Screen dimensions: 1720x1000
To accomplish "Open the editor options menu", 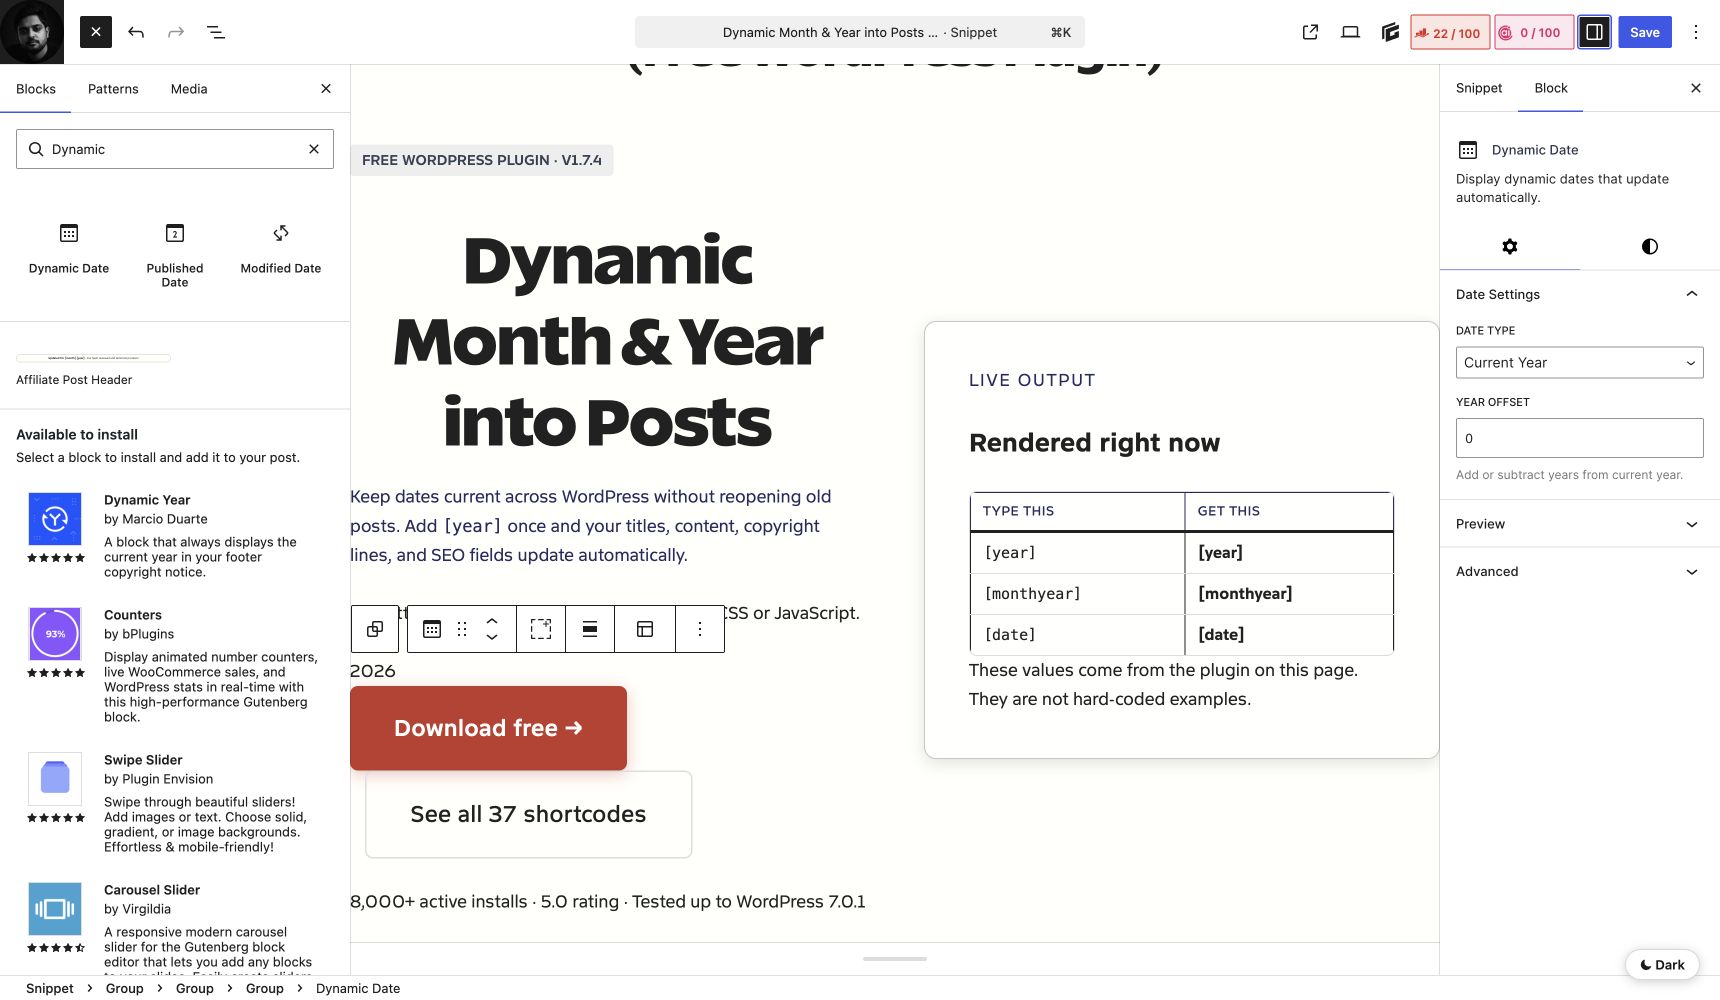I will pos(1696,32).
